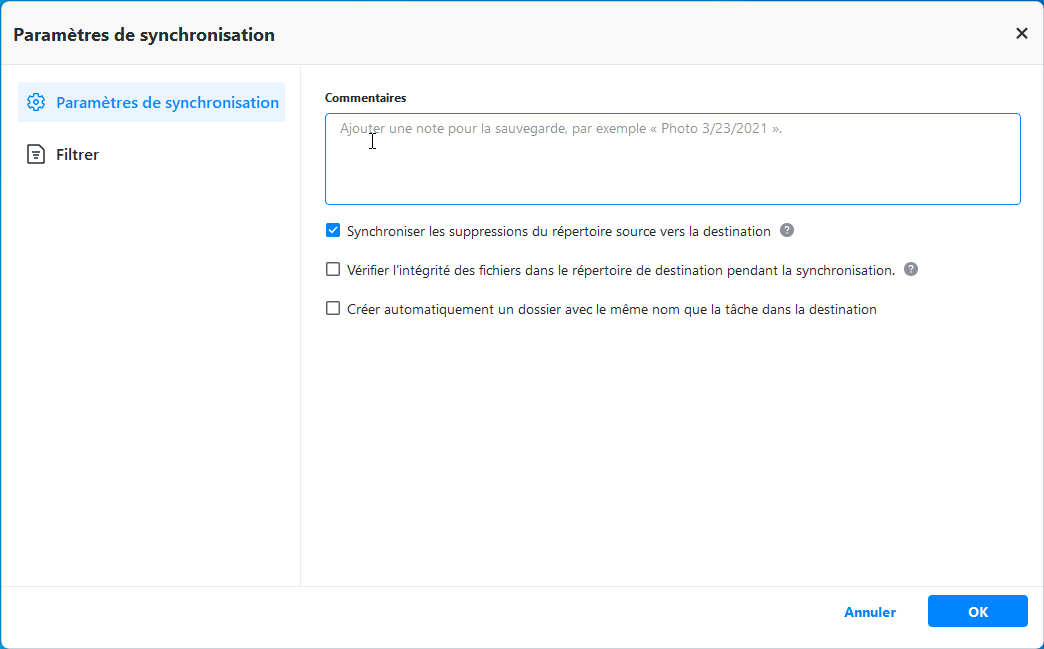The image size is (1044, 649).
Task: Focus the Commentaires note text box
Action: click(672, 159)
